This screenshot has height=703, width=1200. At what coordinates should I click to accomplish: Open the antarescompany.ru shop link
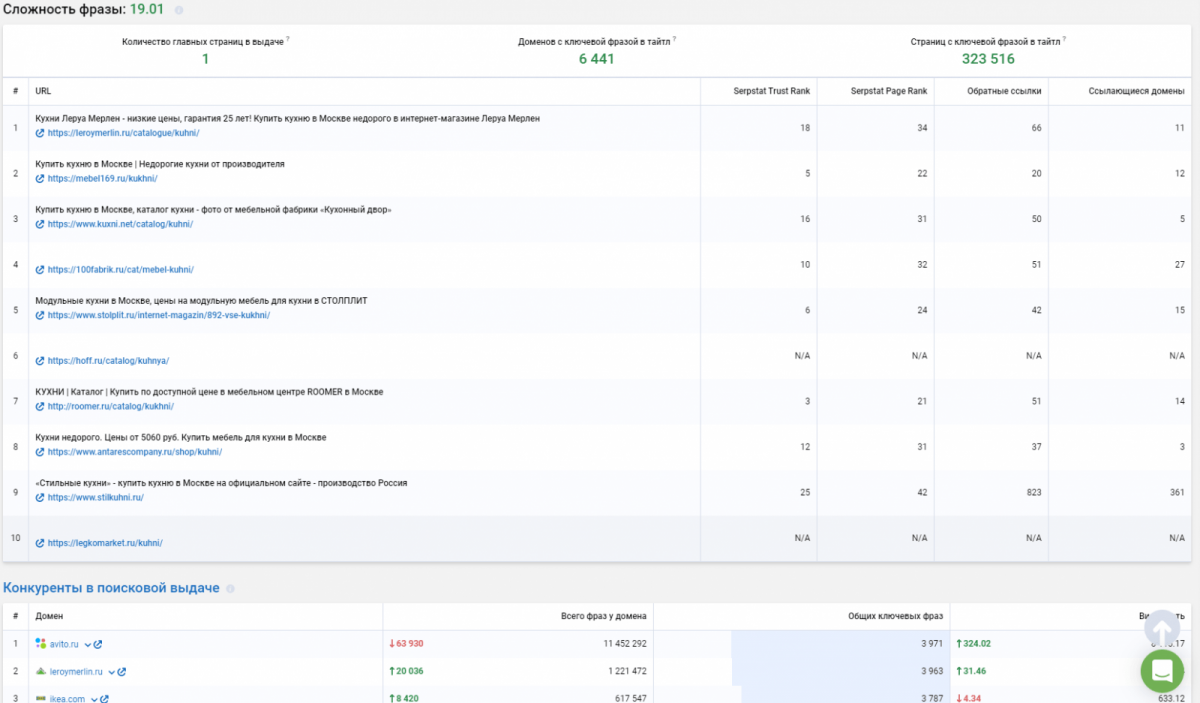(x=134, y=452)
